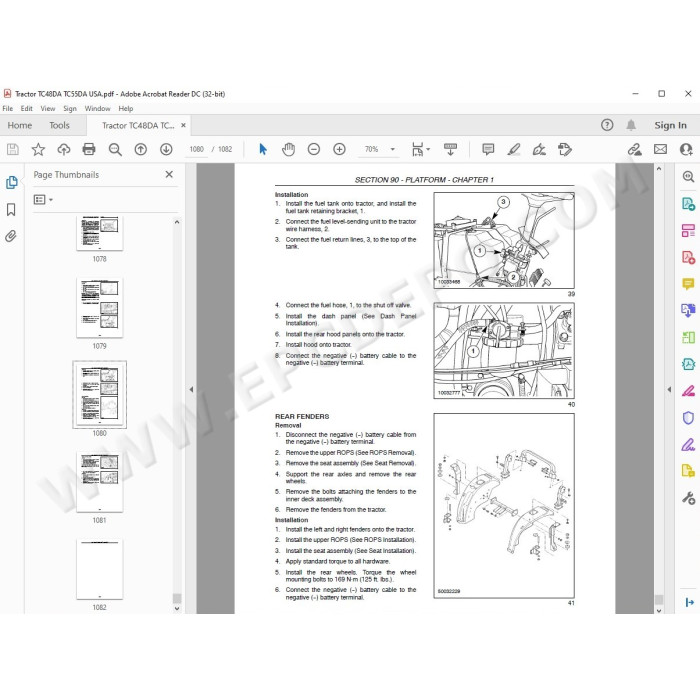
Task: Open the Window menu
Action: 97,108
